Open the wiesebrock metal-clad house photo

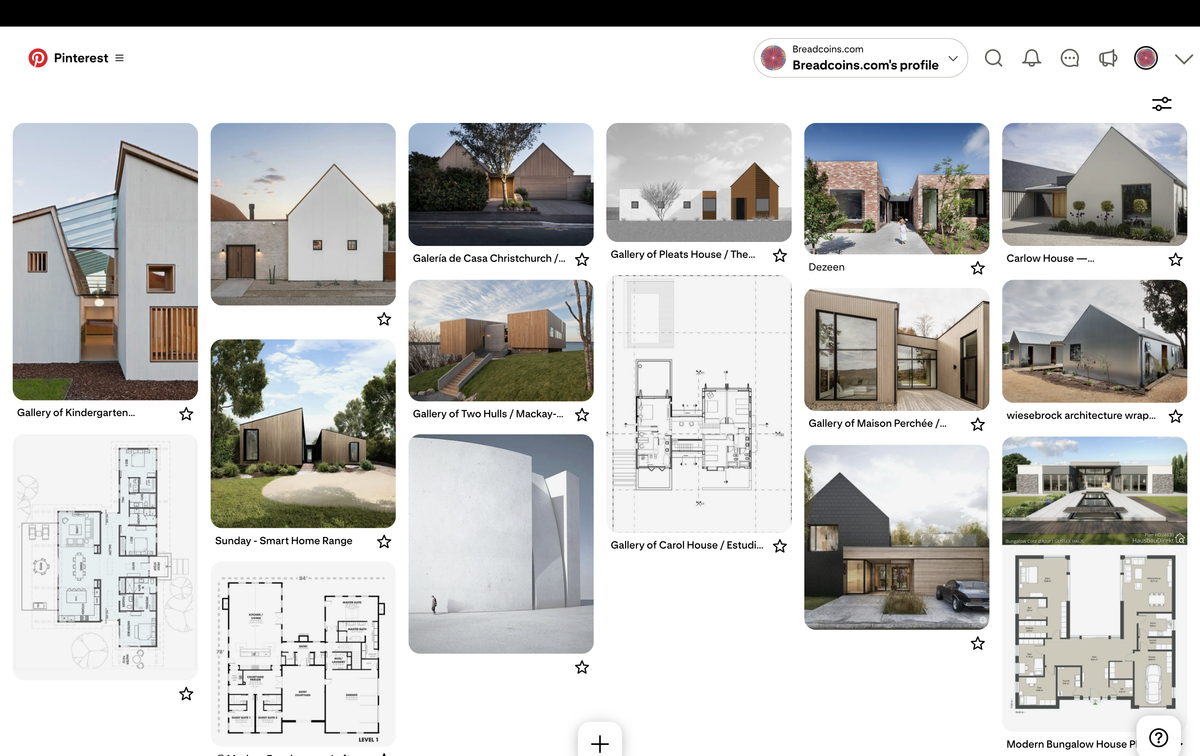click(x=1095, y=341)
